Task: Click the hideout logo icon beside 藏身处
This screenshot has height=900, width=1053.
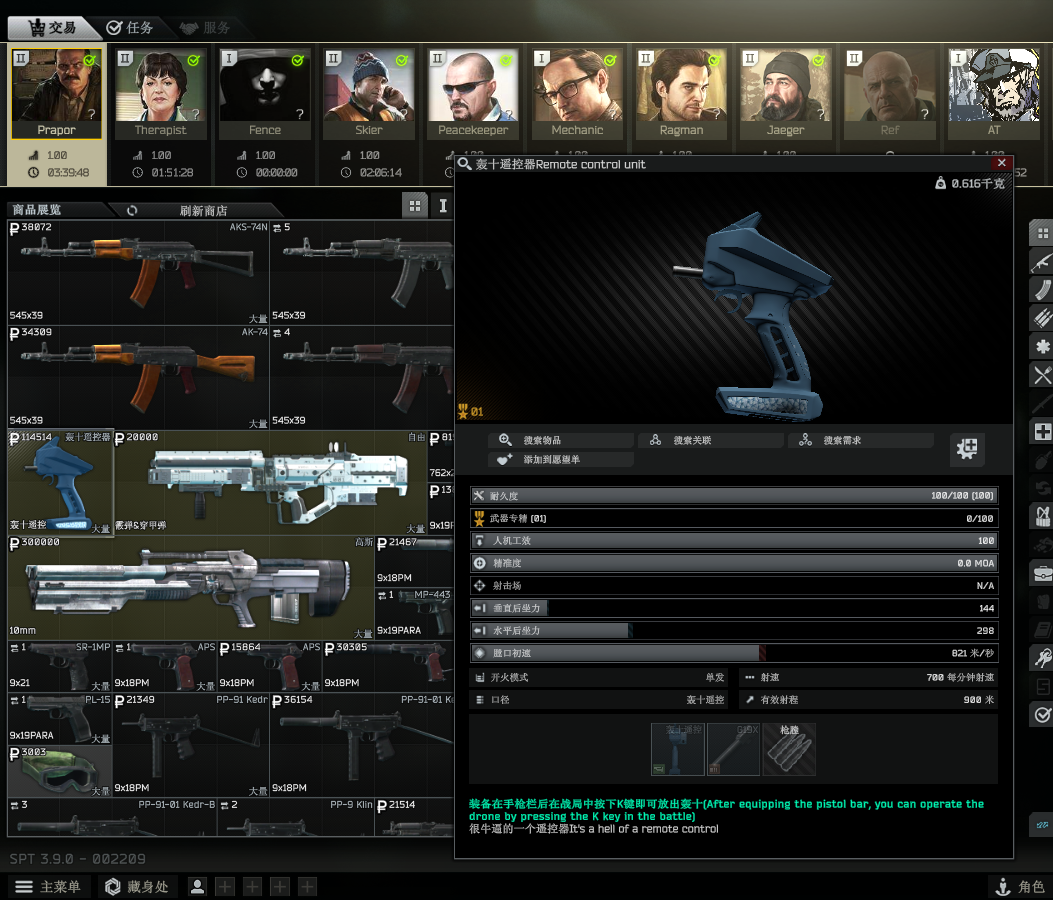Action: tap(113, 887)
